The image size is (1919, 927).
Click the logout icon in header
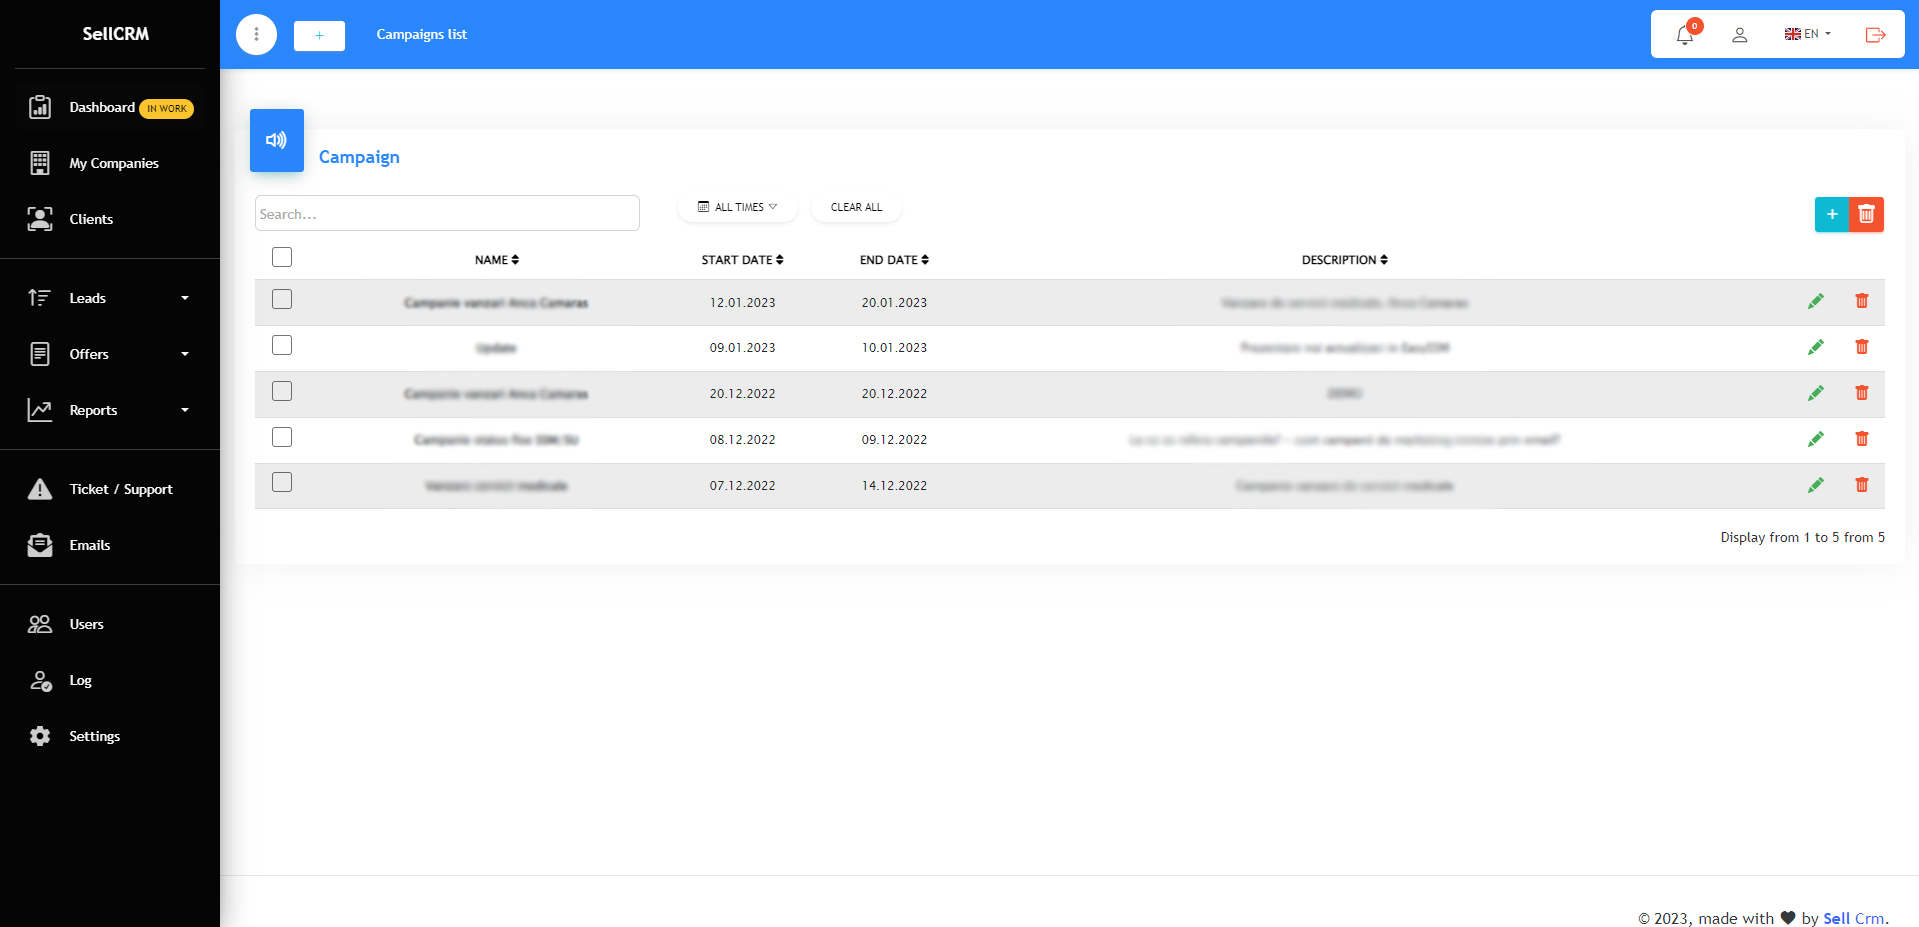pyautogui.click(x=1875, y=35)
